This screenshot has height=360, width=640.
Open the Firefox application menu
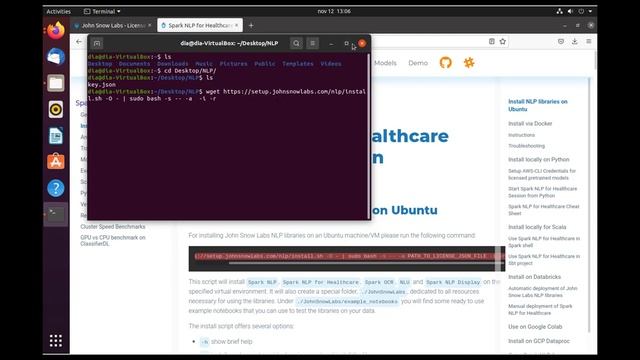[589, 41]
